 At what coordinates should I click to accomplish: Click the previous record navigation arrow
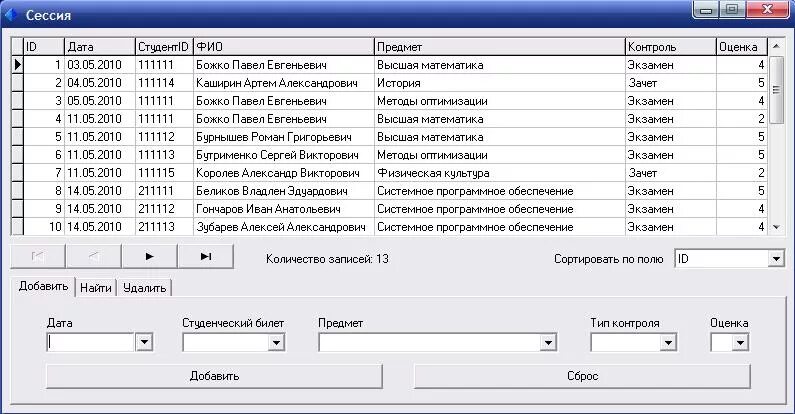[94, 256]
